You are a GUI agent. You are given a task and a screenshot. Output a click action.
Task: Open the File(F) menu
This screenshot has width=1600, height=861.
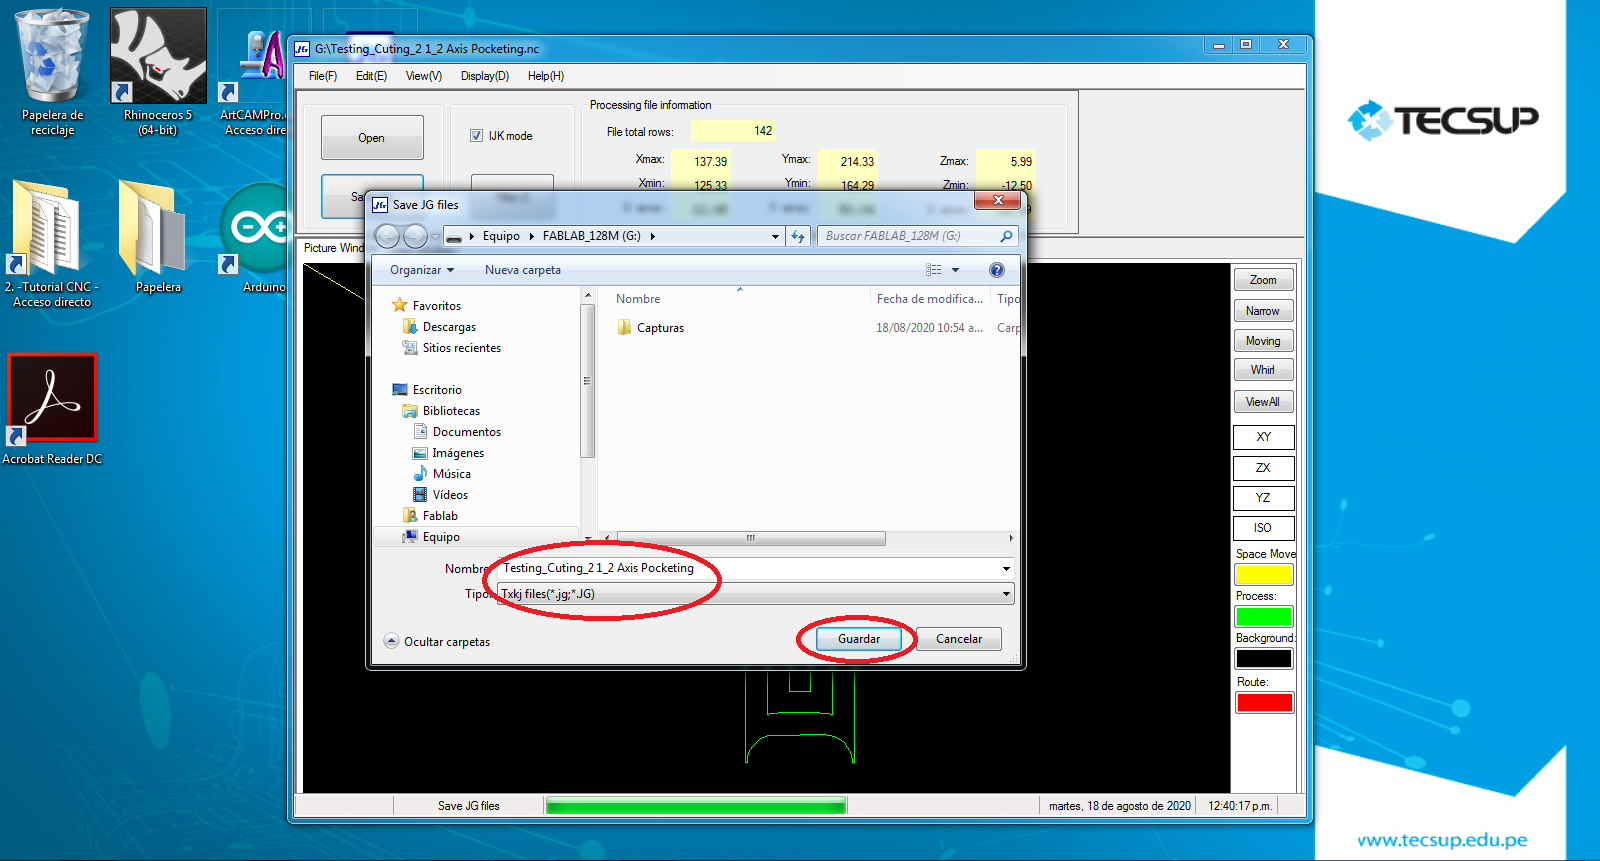[323, 76]
